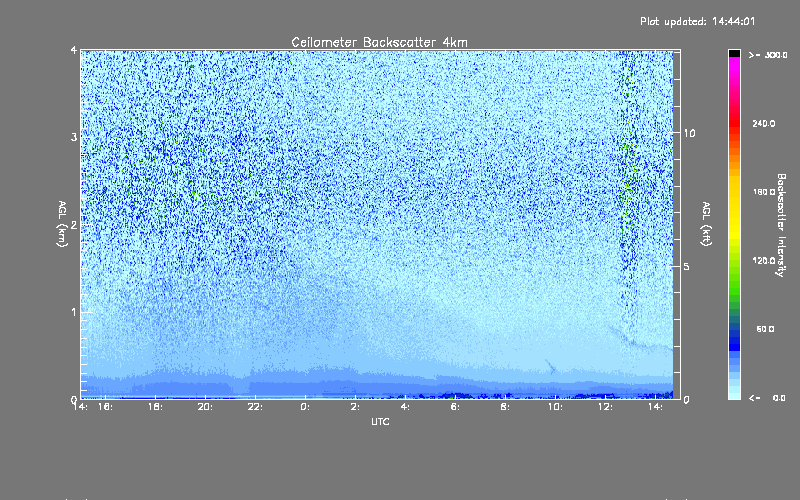Click the '22:' time tick label
This screenshot has height=500, width=800.
pos(255,407)
